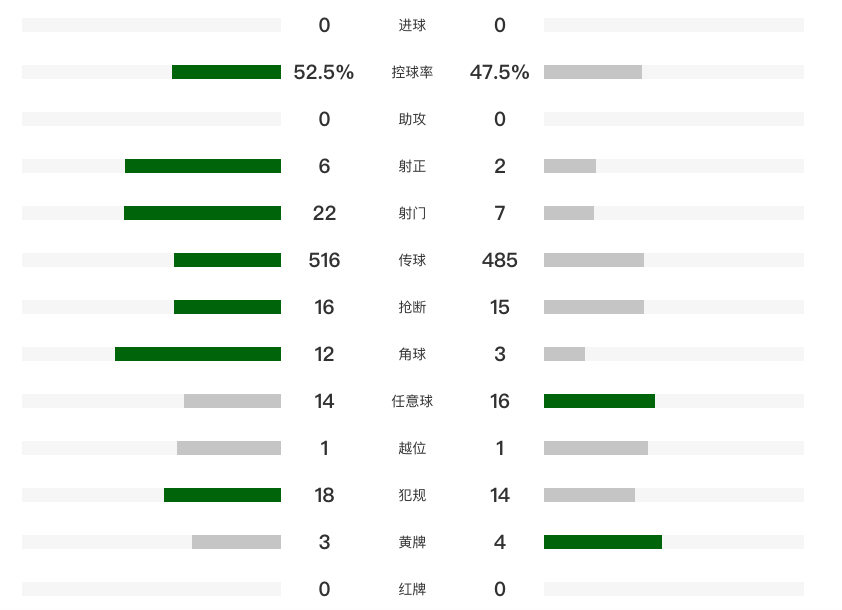
Task: Click the 射正 stat label
Action: (x=412, y=166)
